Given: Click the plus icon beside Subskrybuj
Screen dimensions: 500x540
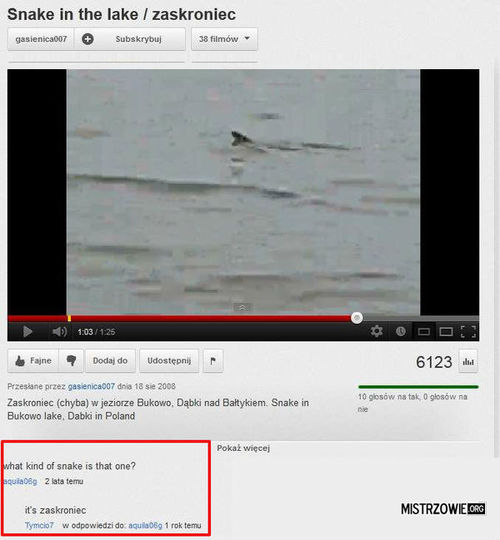Looking at the screenshot, I should click(87, 39).
